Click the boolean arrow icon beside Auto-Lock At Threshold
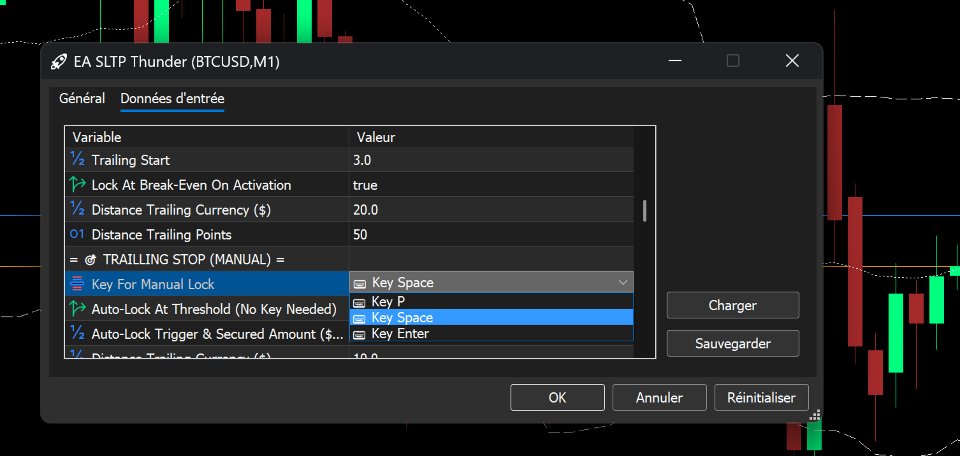 coord(77,308)
